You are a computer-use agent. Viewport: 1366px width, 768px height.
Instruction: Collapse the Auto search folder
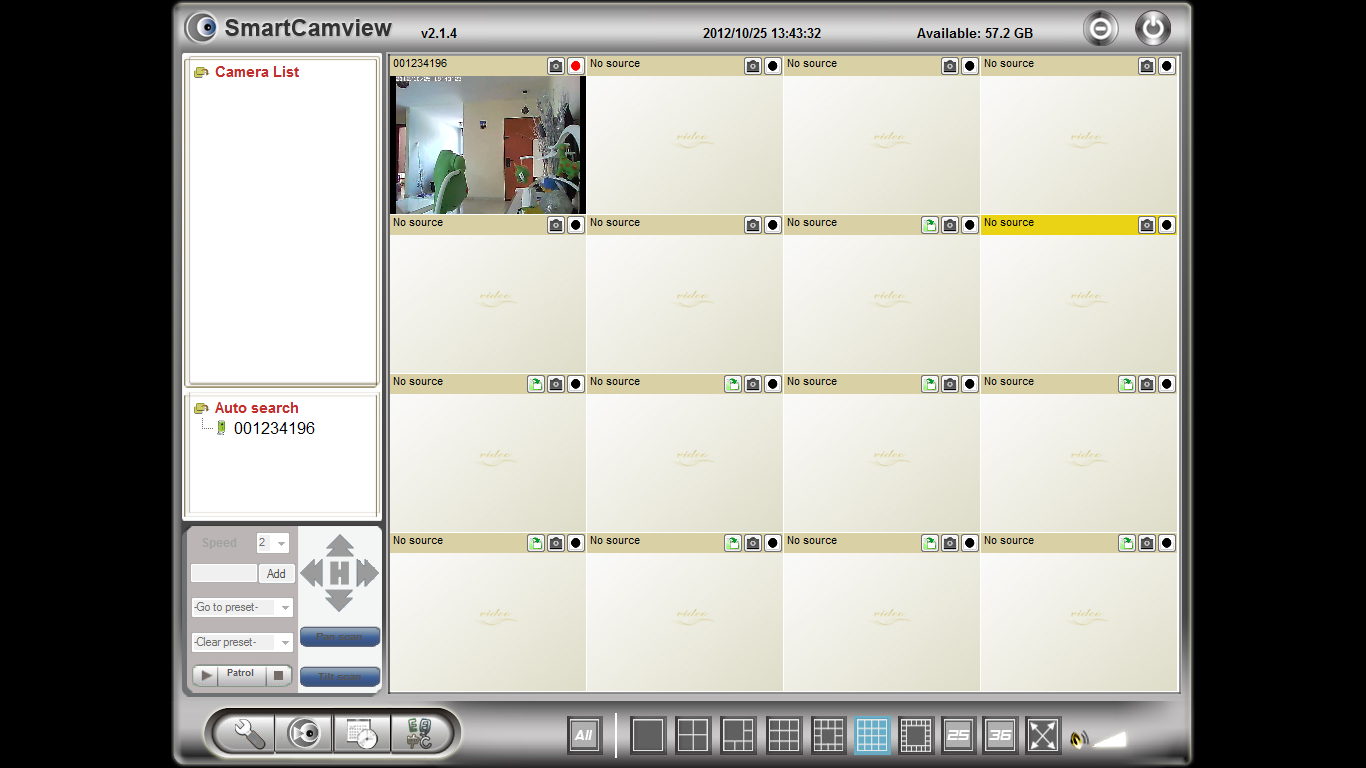click(201, 408)
